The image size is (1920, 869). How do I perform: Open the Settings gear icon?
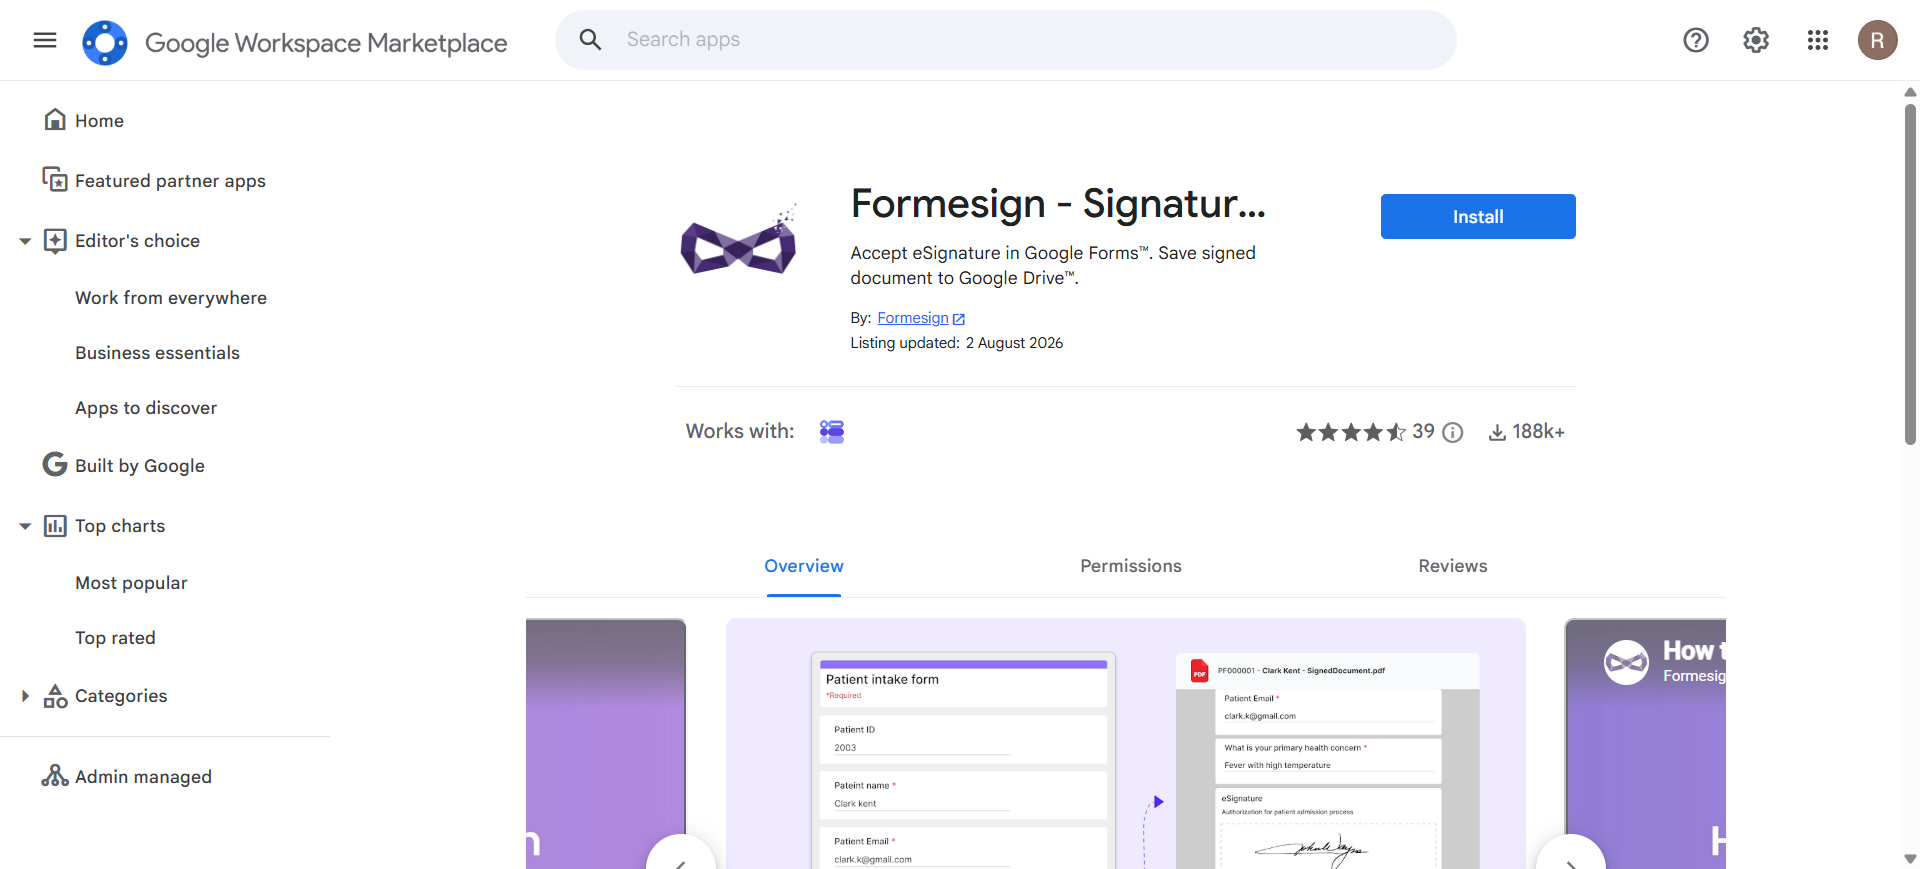point(1756,40)
